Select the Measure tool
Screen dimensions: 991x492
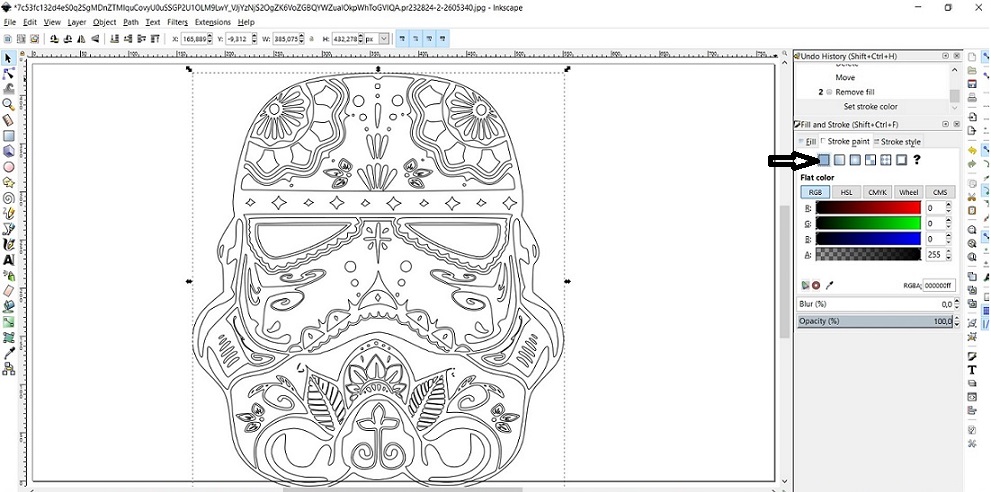tap(8, 120)
